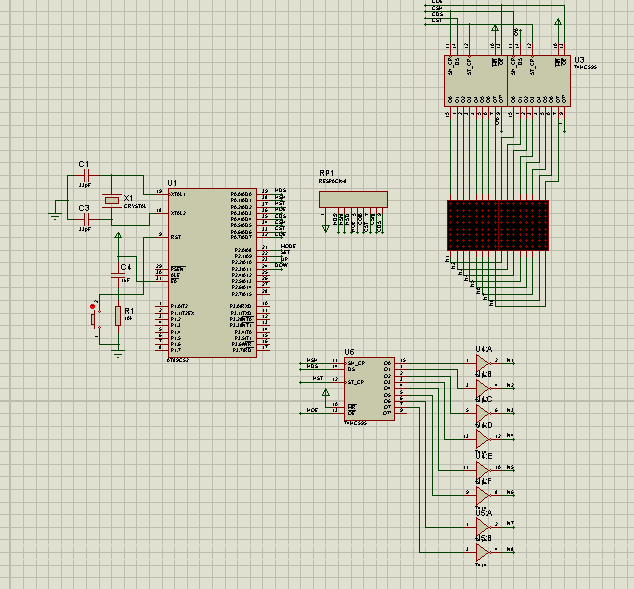Select power terminal near U6 pin 10
634x589 pixels.
pos(325,392)
